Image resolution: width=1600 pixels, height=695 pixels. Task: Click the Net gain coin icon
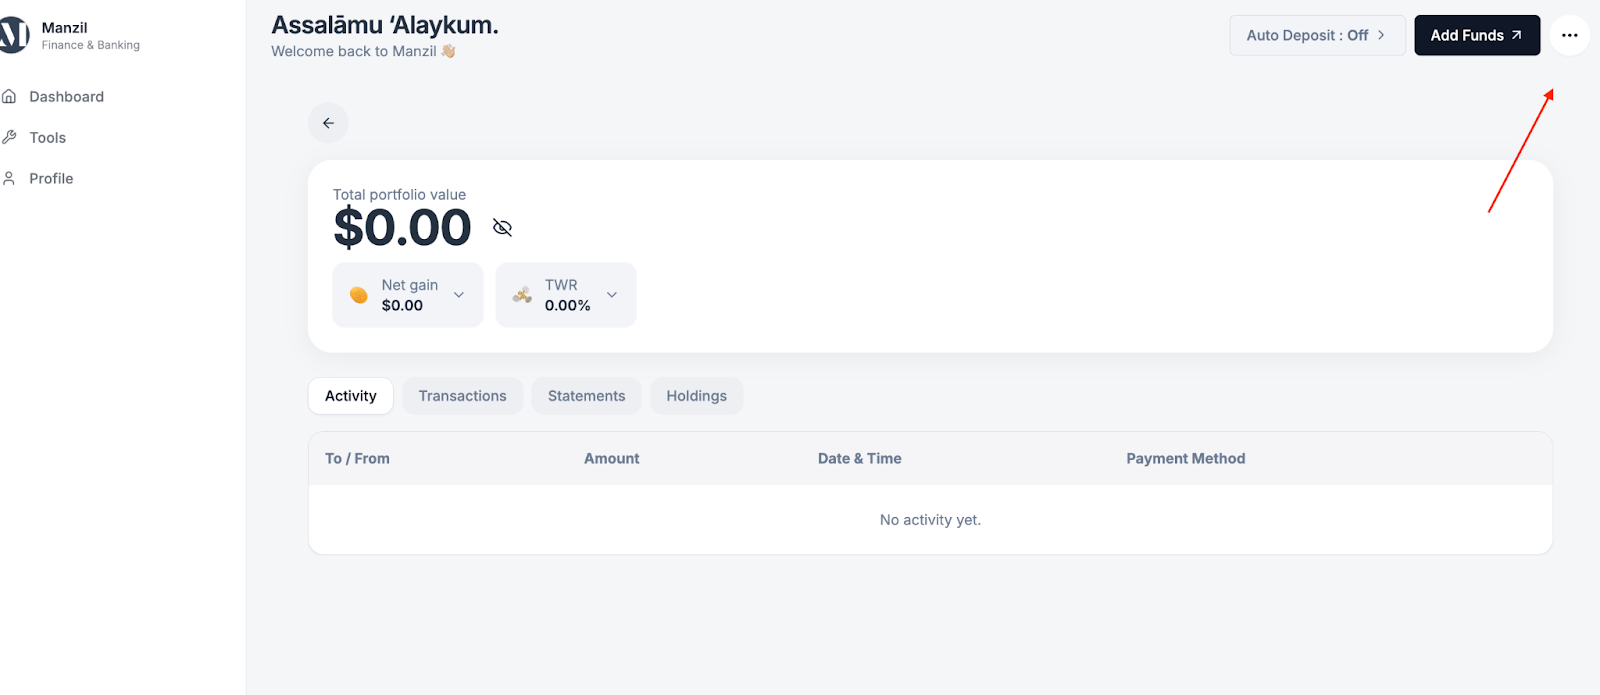(359, 295)
